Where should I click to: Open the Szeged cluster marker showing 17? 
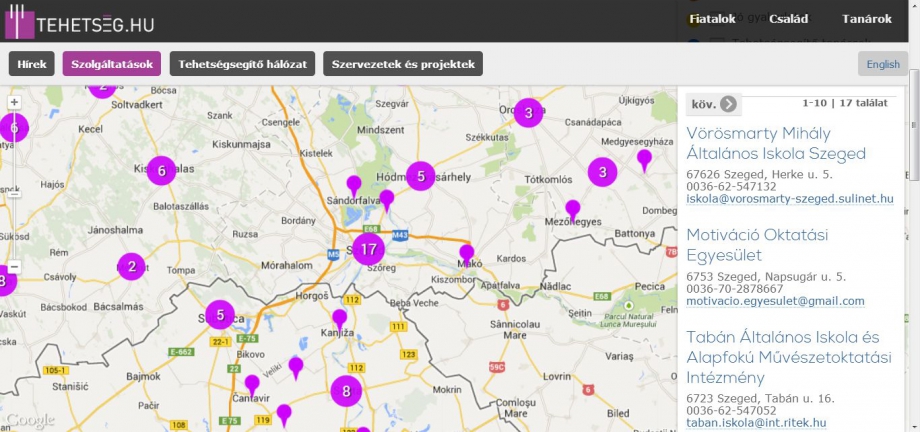point(368,249)
